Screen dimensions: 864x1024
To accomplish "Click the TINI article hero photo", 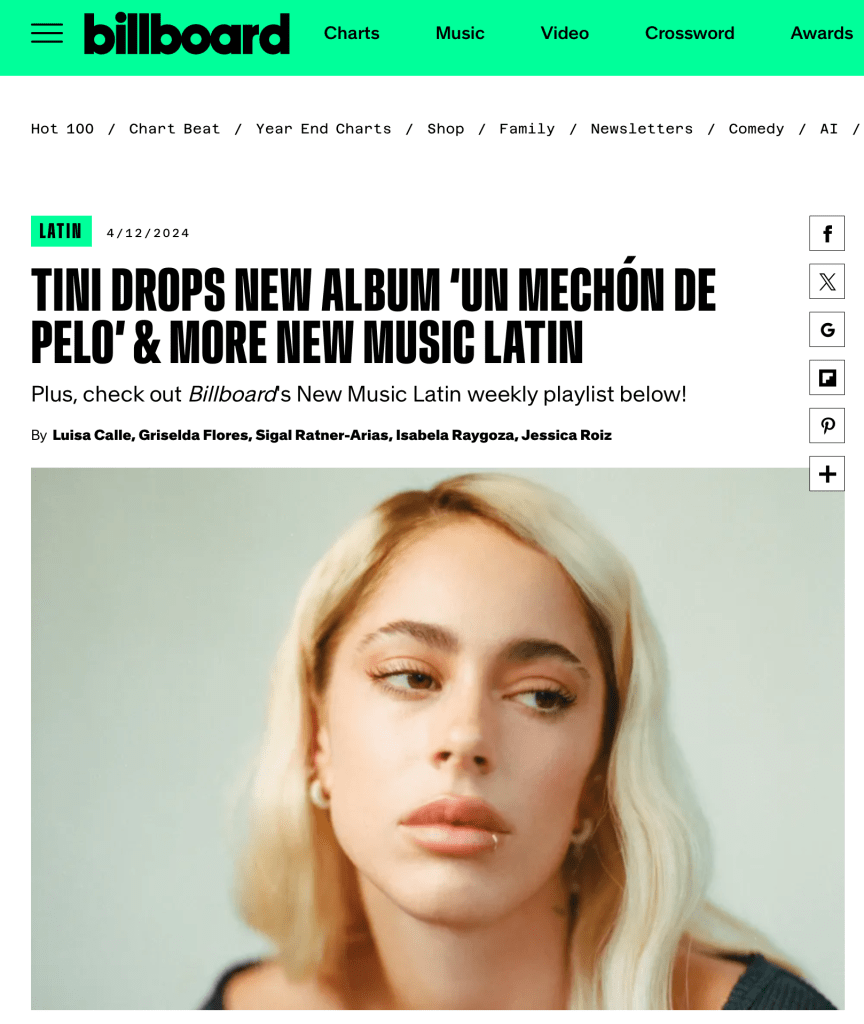I will pos(438,739).
